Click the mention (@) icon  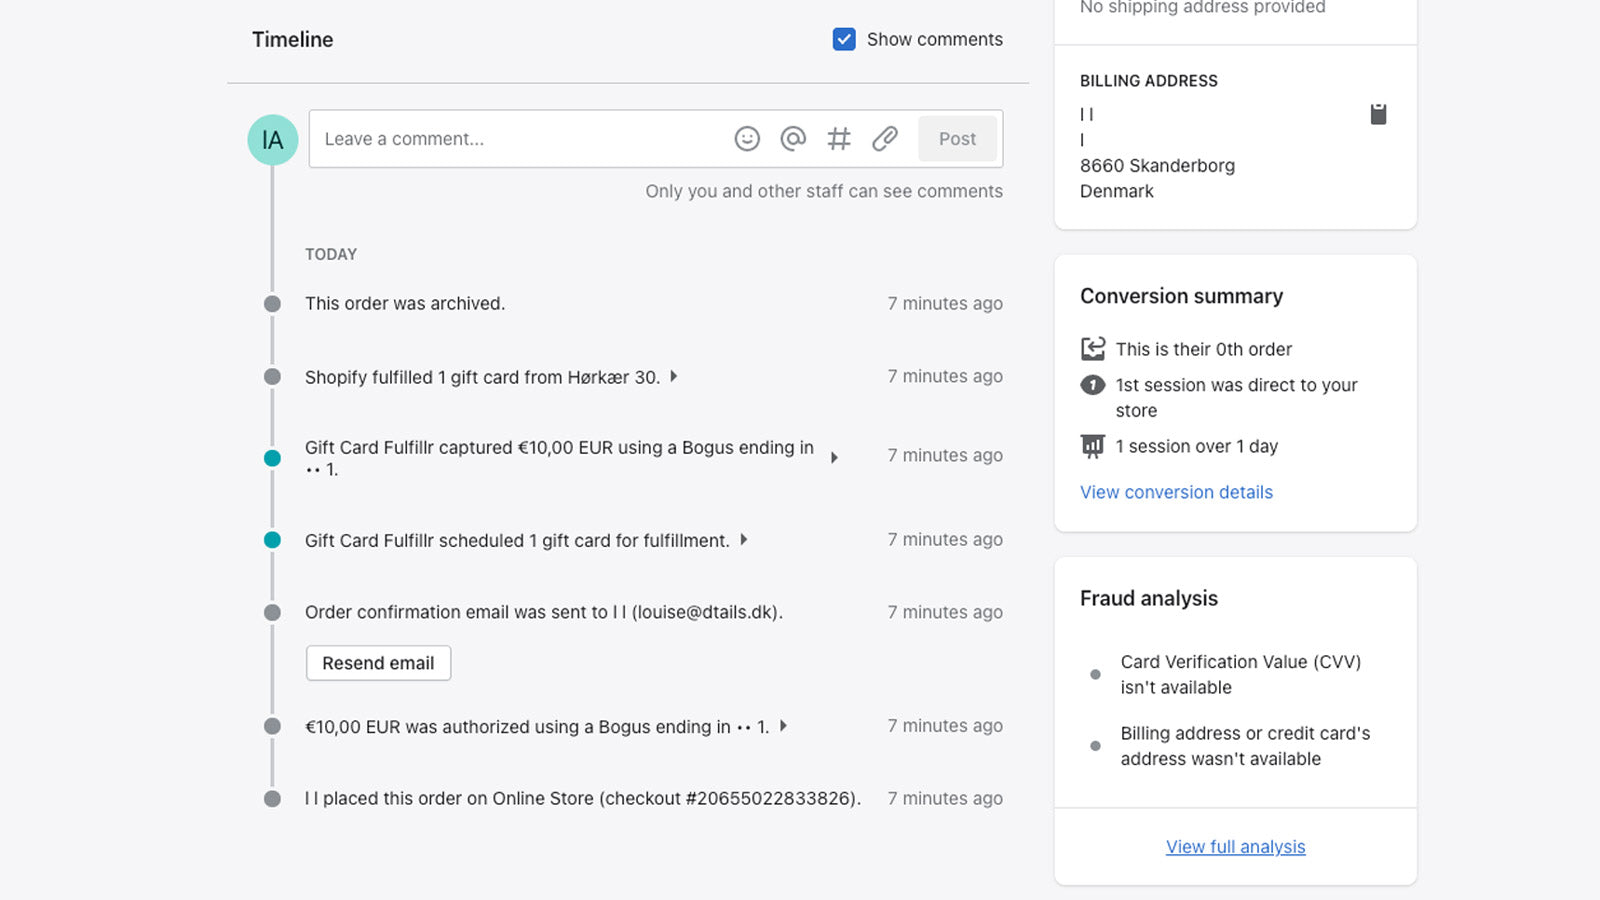[793, 139]
